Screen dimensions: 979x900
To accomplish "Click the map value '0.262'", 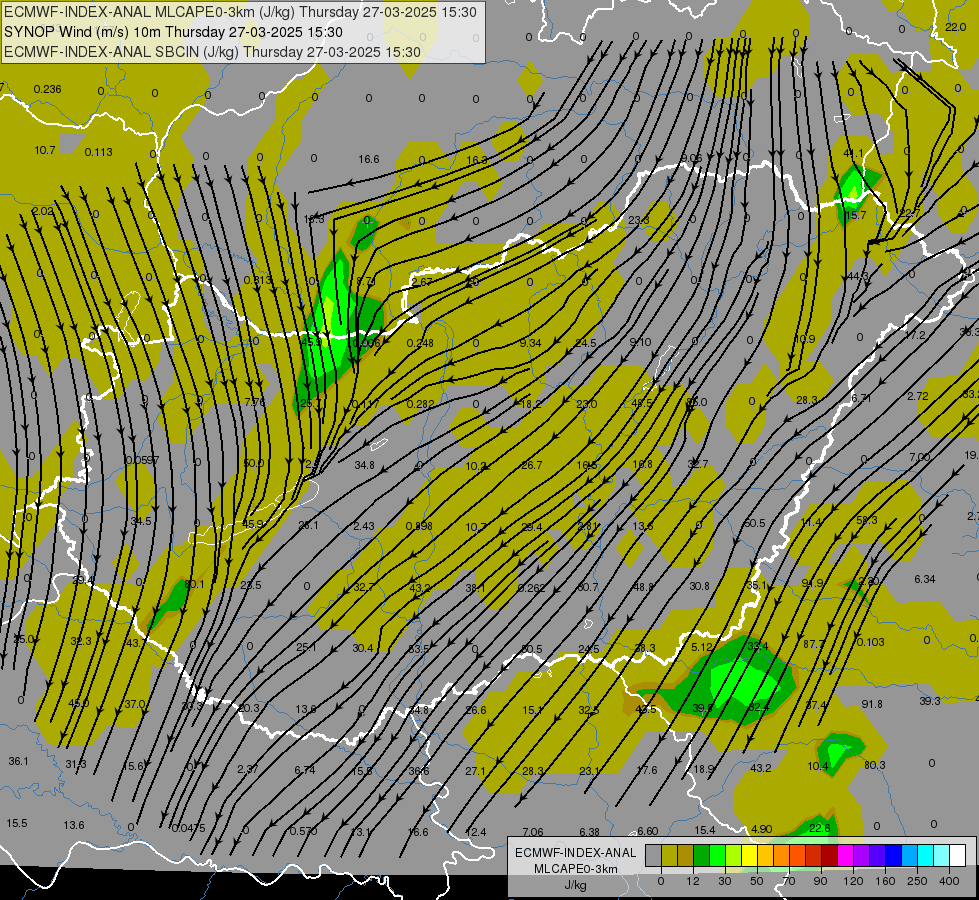I will coord(531,588).
